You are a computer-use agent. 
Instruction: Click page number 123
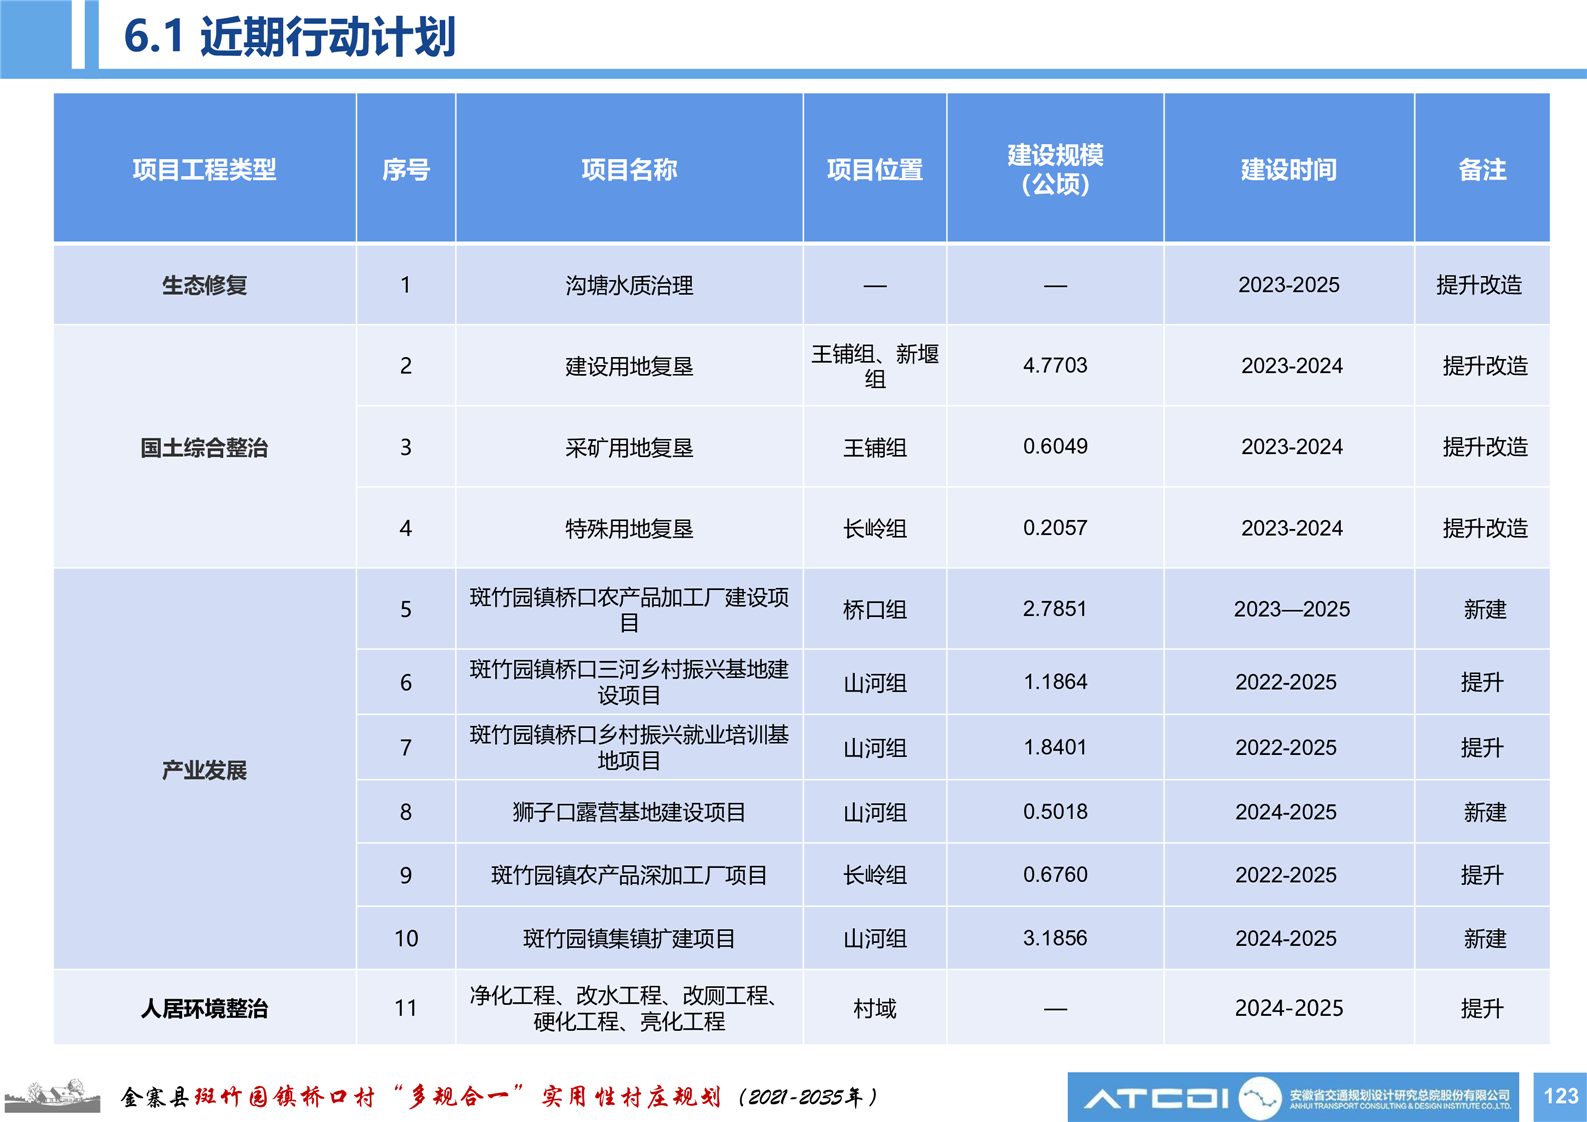coord(1560,1096)
